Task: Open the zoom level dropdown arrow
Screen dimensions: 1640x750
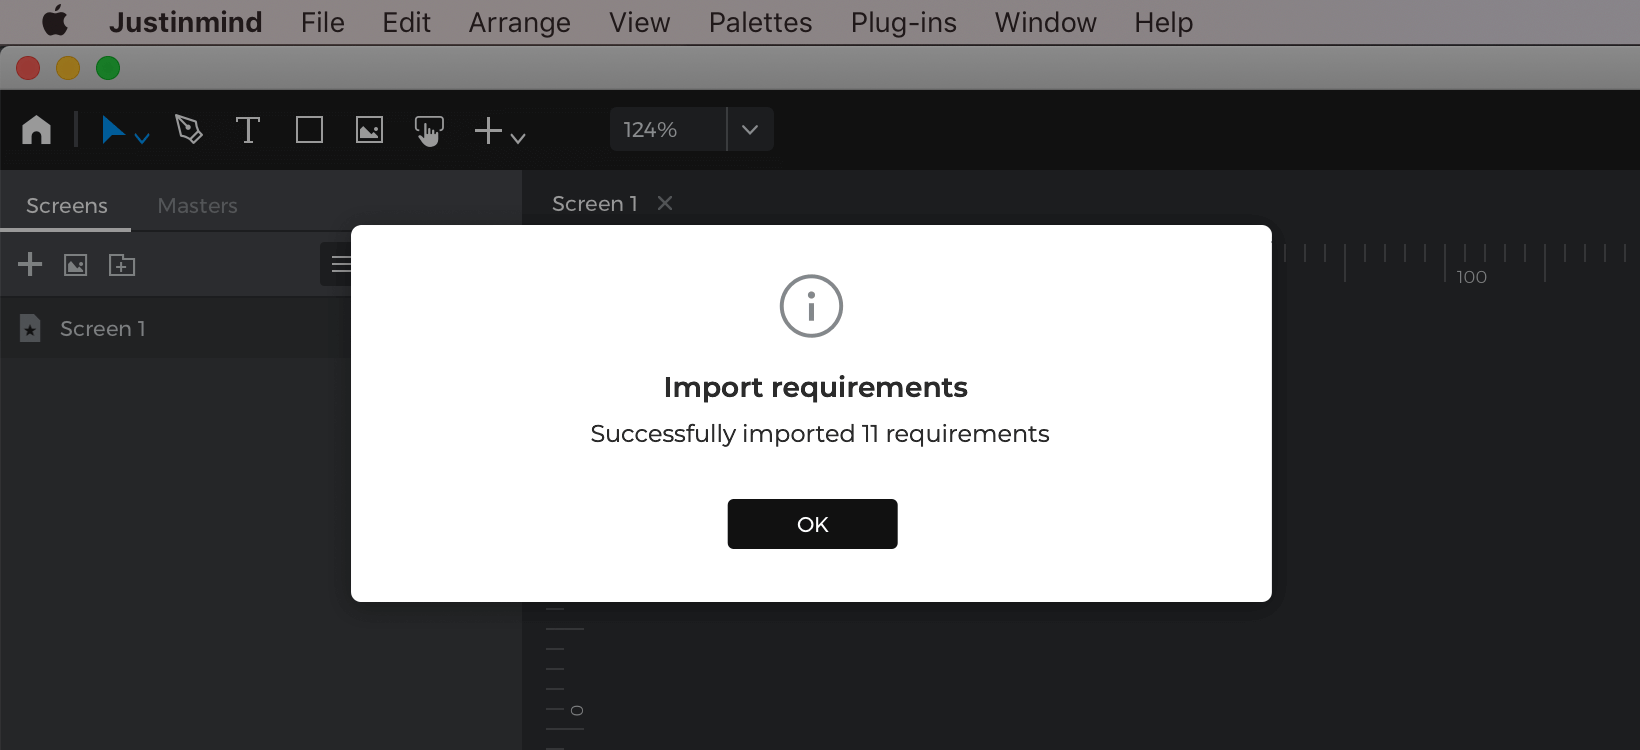Action: [750, 129]
